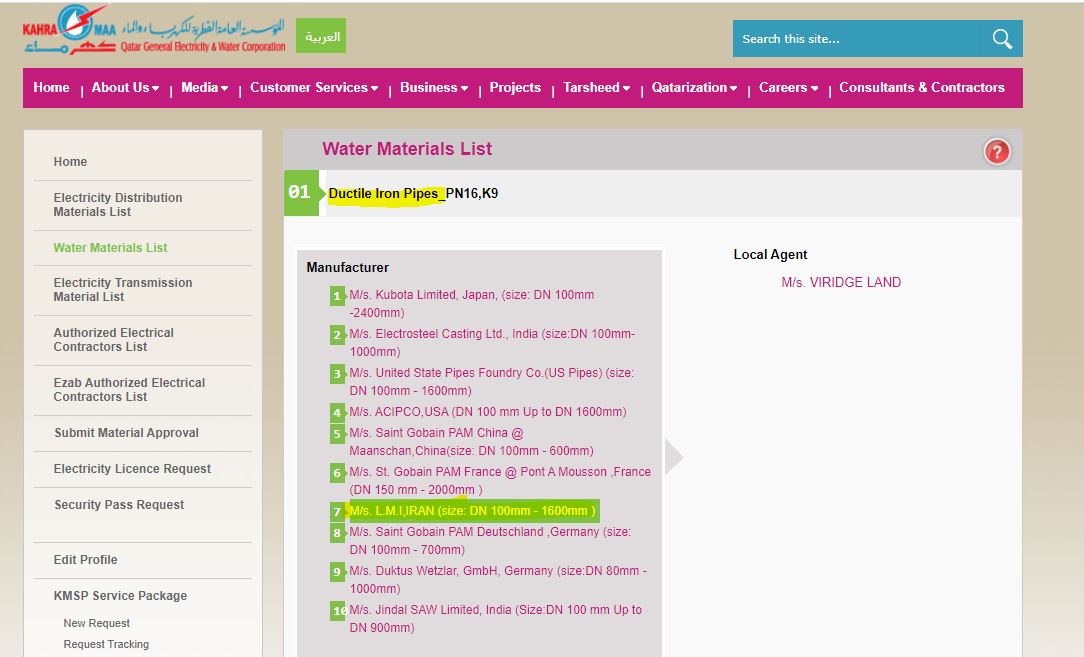This screenshot has height=657, width=1084.
Task: Expand the About Us menu
Action: click(125, 88)
